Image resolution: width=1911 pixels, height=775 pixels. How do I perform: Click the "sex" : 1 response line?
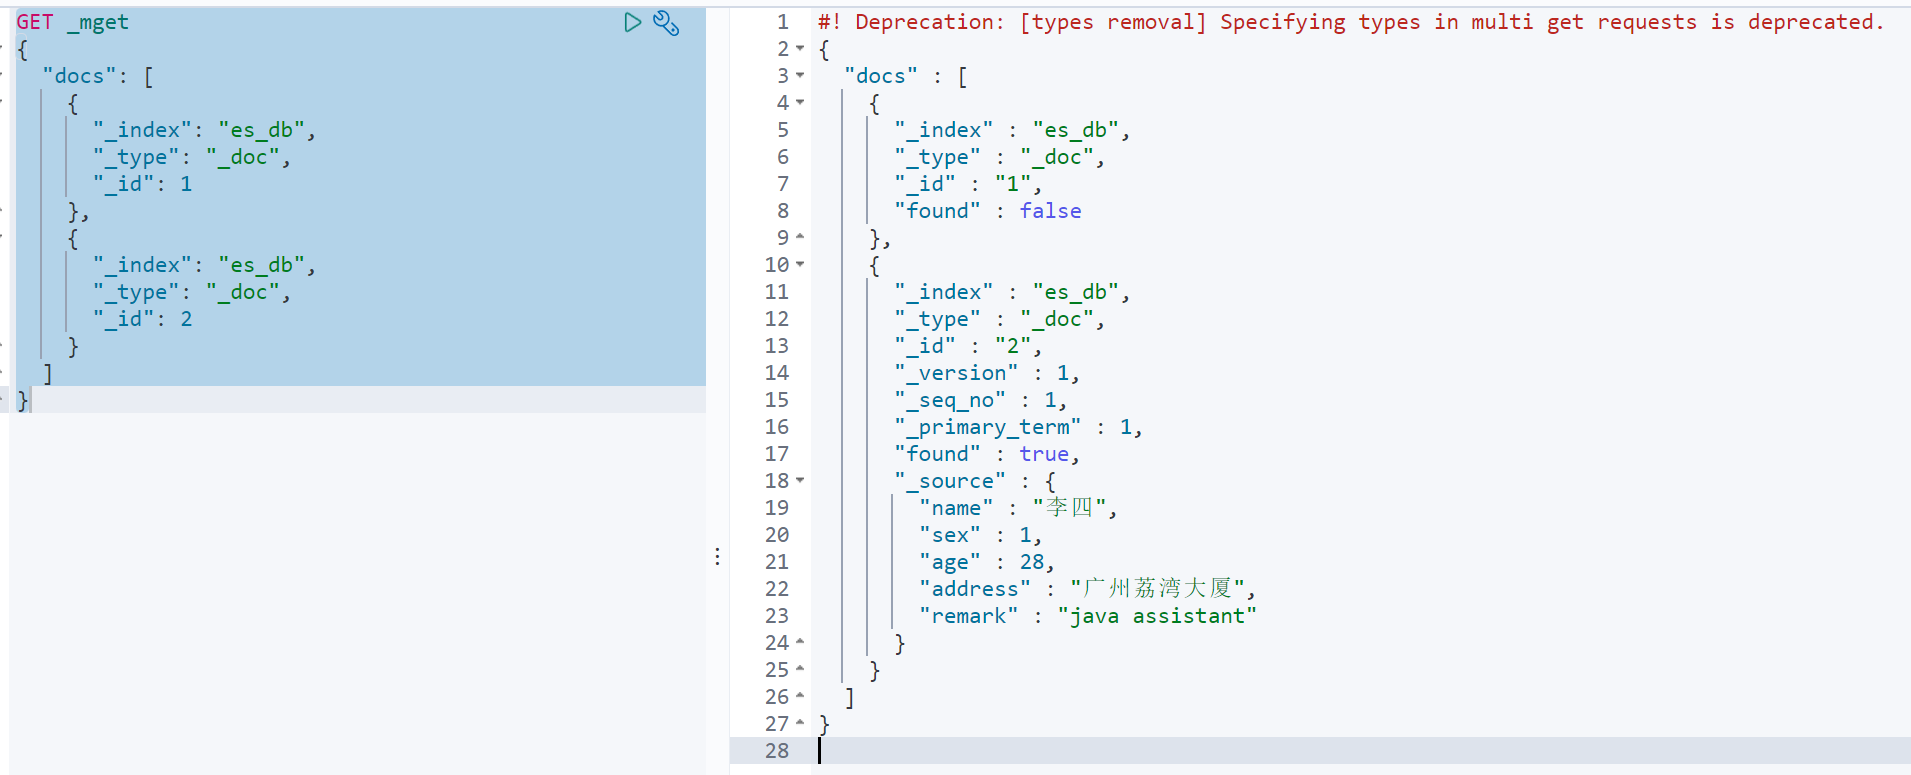click(x=980, y=535)
